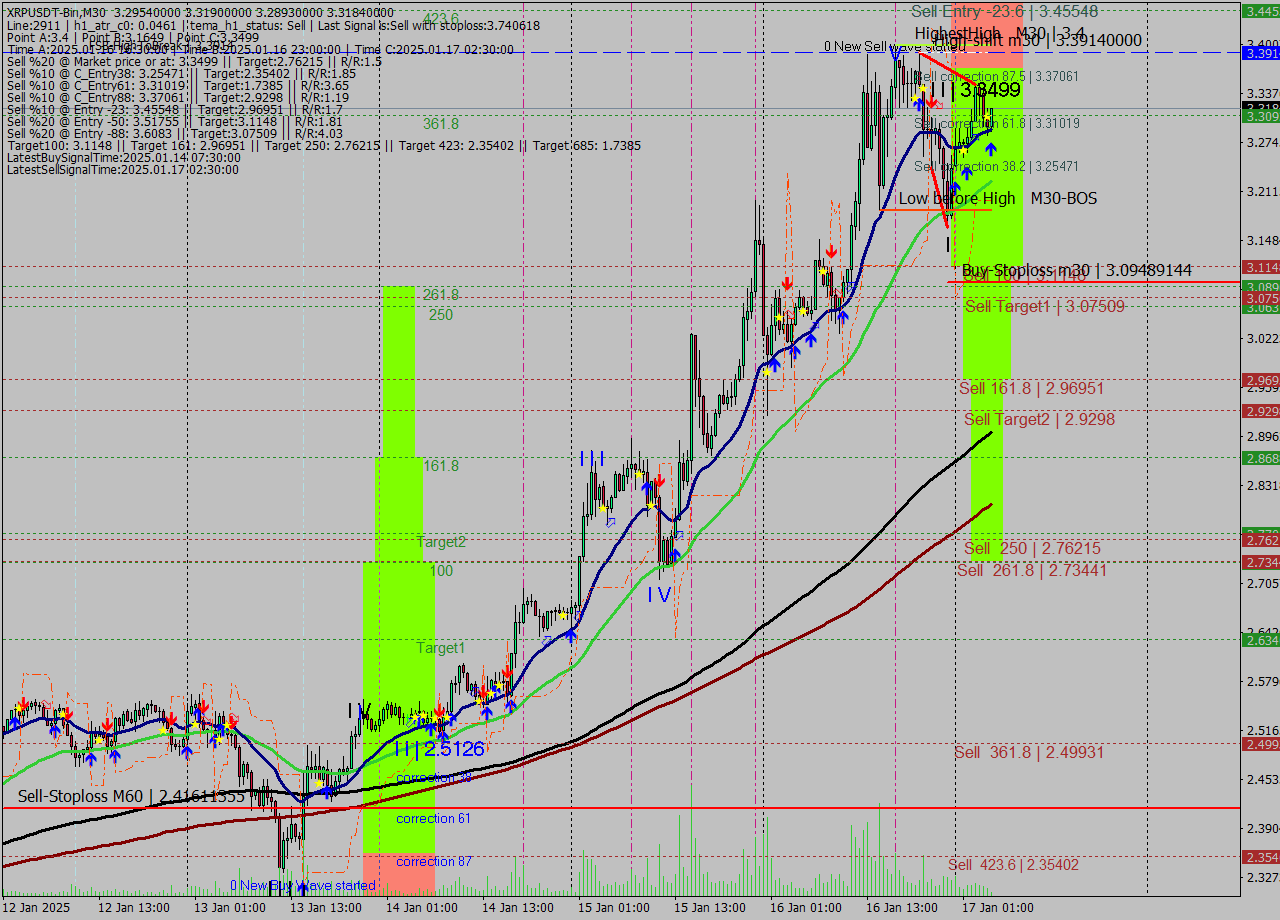Click the 'correction 87' label in red zone
1280x920 pixels.
(x=433, y=861)
